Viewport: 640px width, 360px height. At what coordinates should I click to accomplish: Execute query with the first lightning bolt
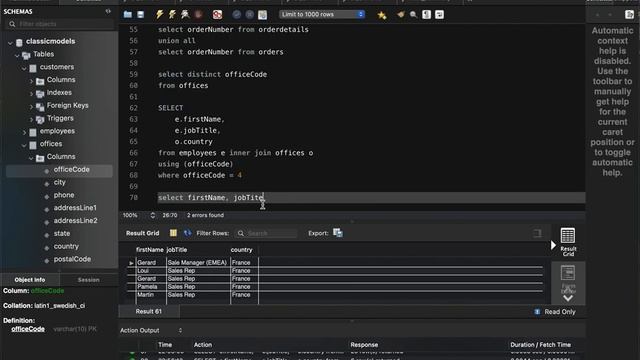point(159,15)
